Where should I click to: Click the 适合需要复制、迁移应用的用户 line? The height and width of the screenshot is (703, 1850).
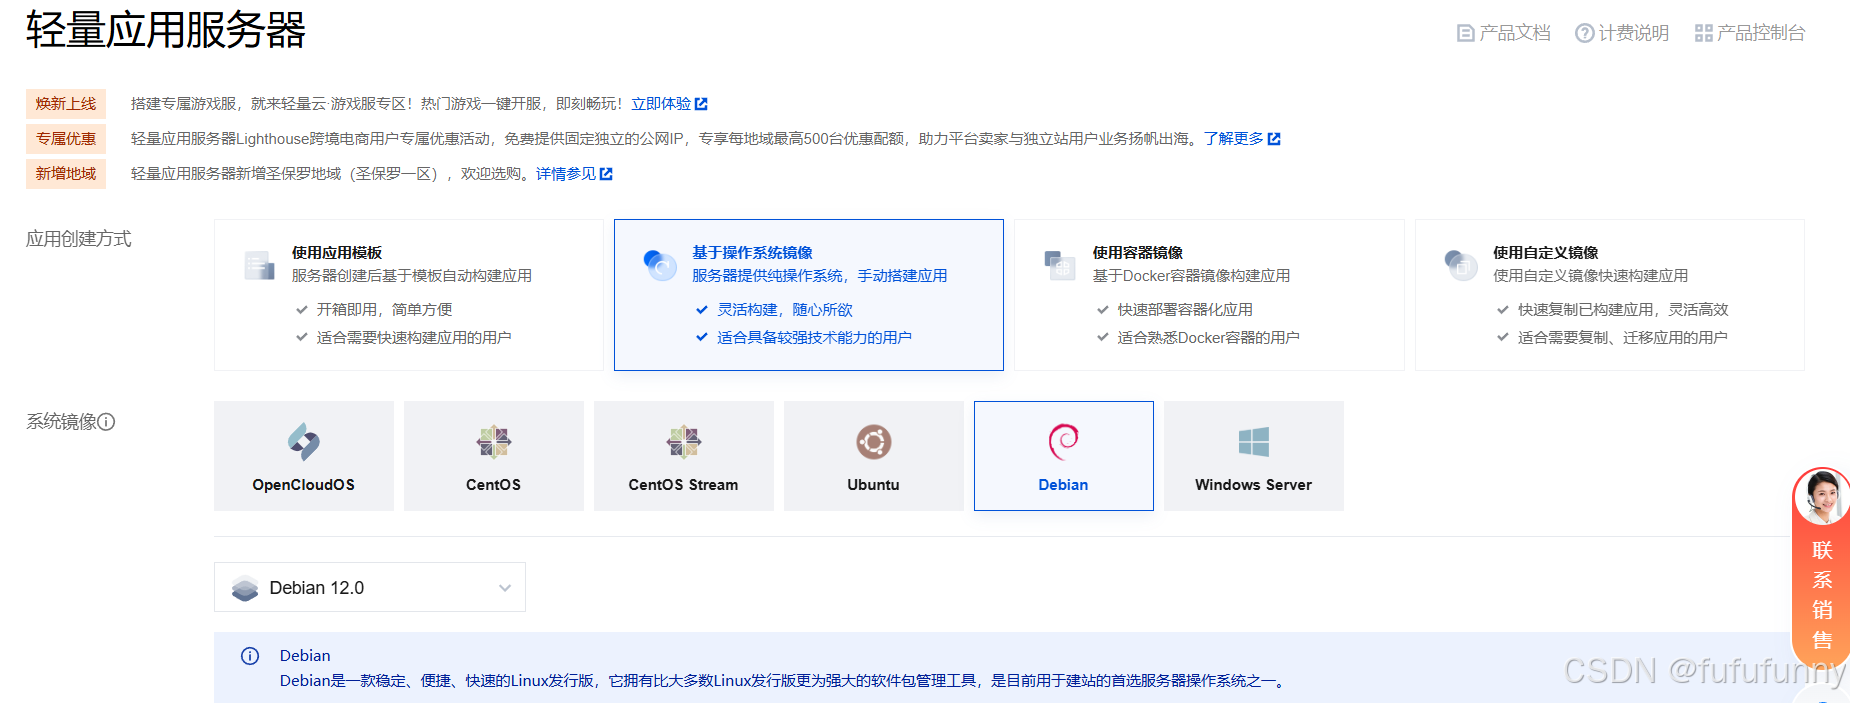(1622, 338)
